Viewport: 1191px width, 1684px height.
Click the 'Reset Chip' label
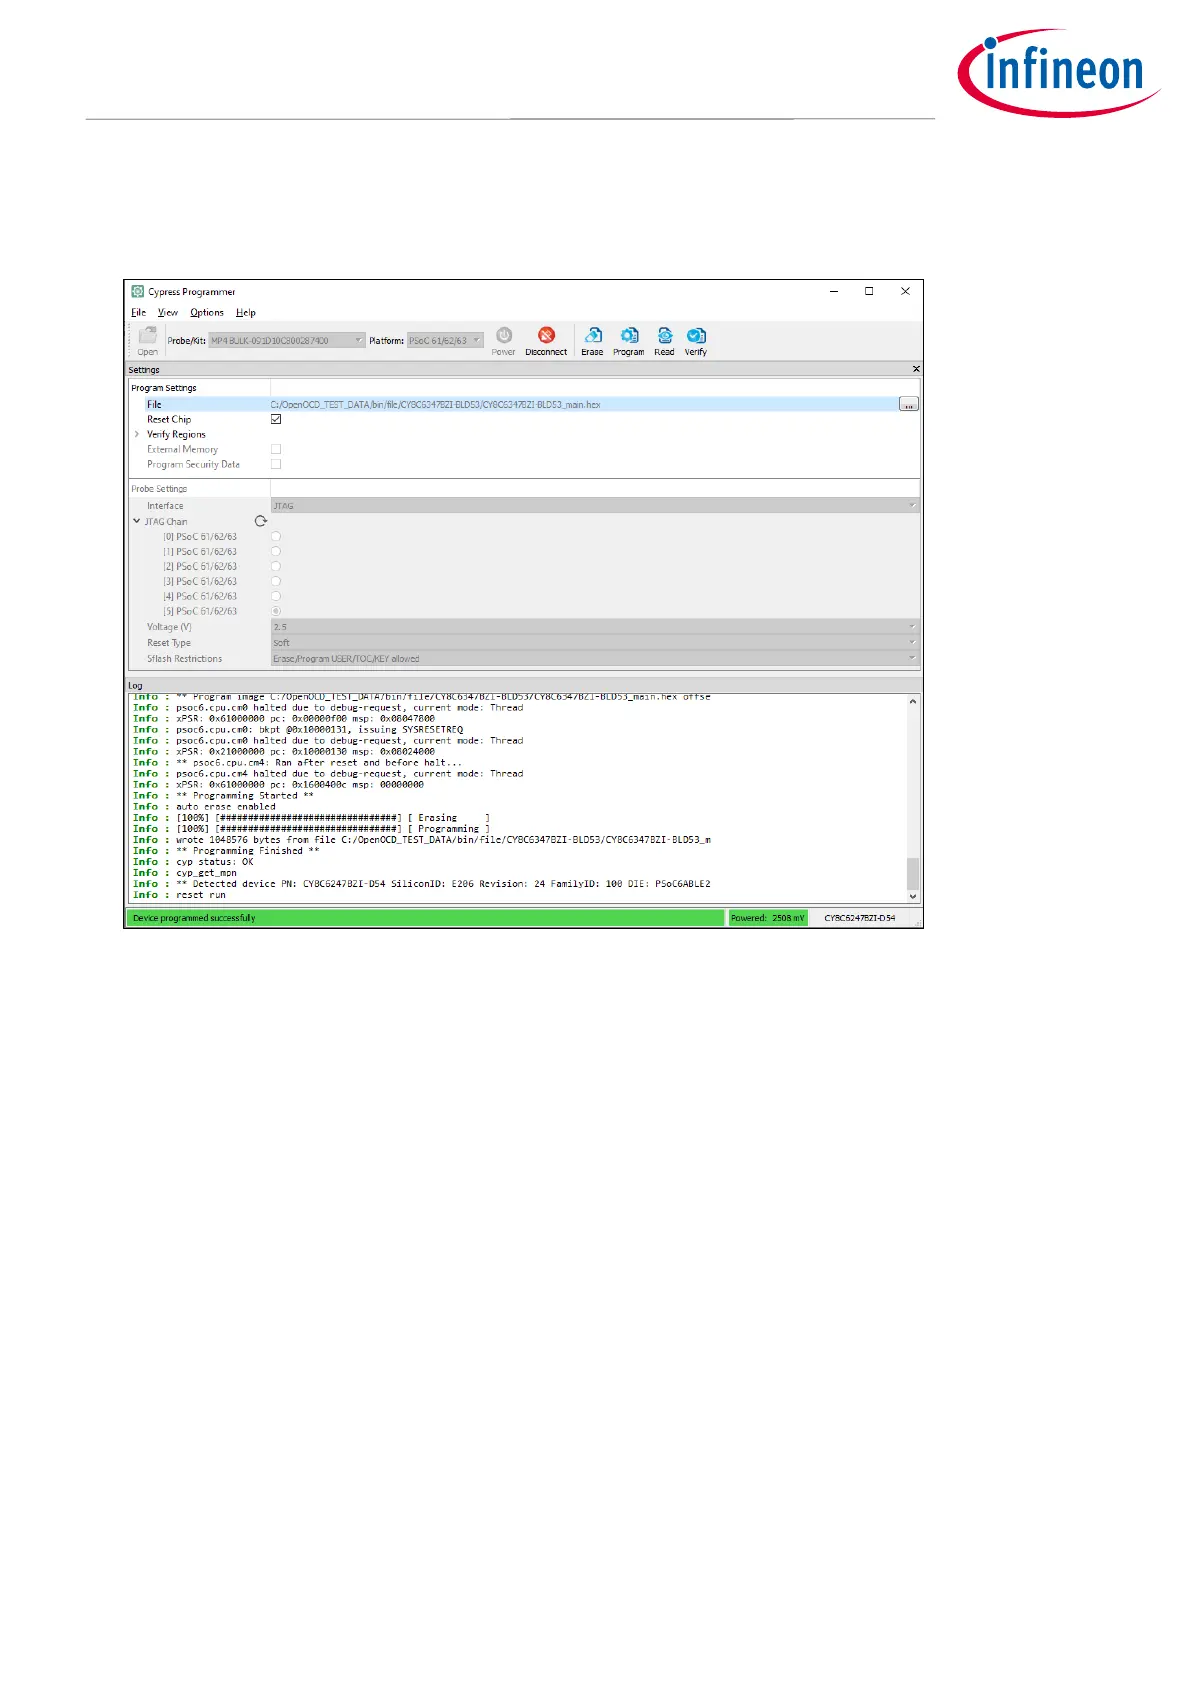[x=169, y=419]
